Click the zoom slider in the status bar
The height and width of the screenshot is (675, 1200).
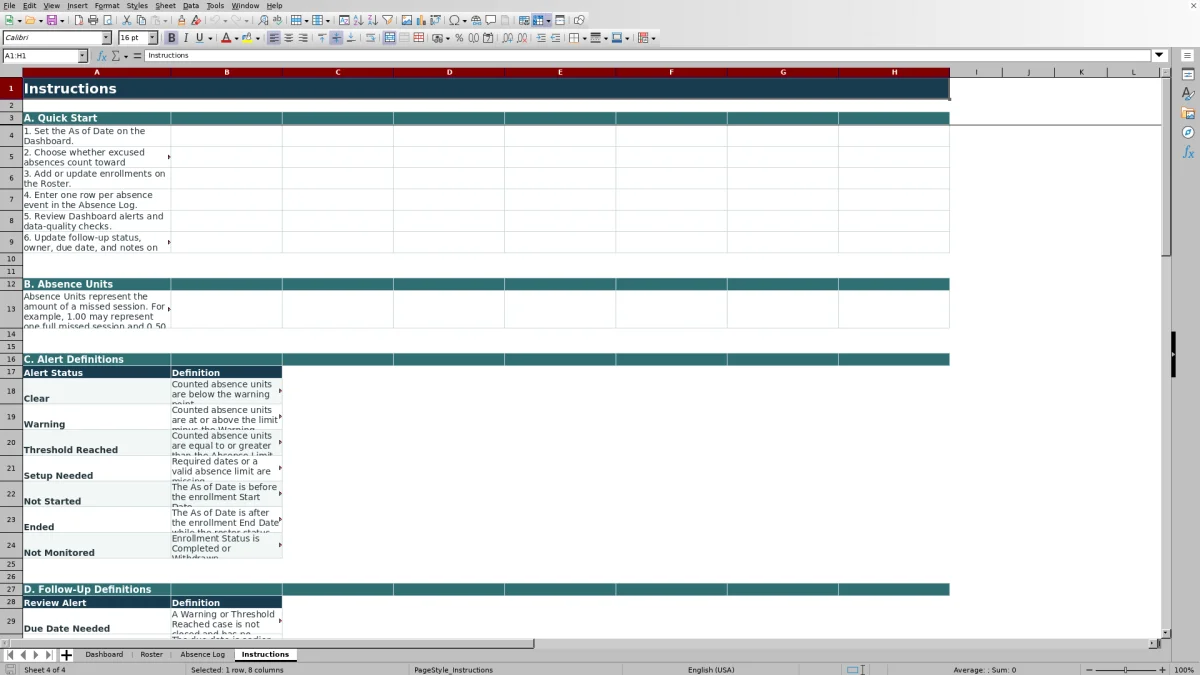pos(1125,670)
